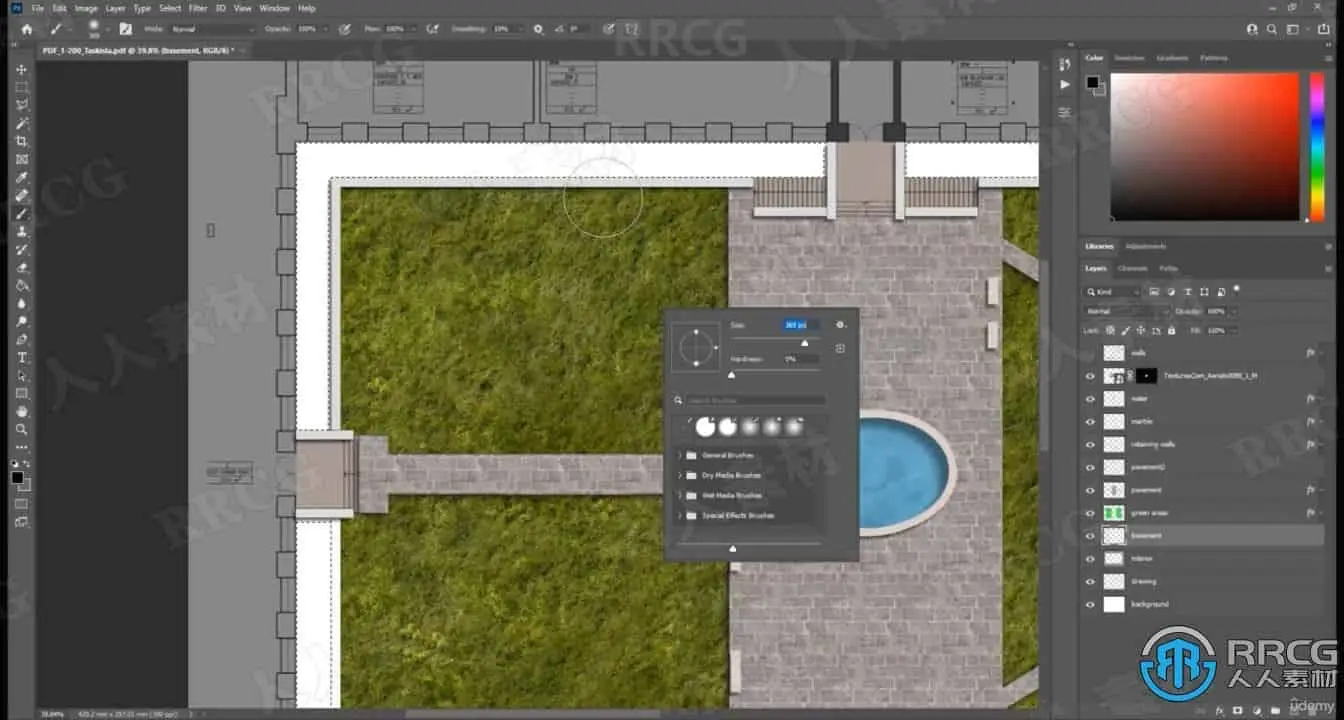Open the layer blend mode dropdown
This screenshot has width=1344, height=720.
pyautogui.click(x=1125, y=311)
